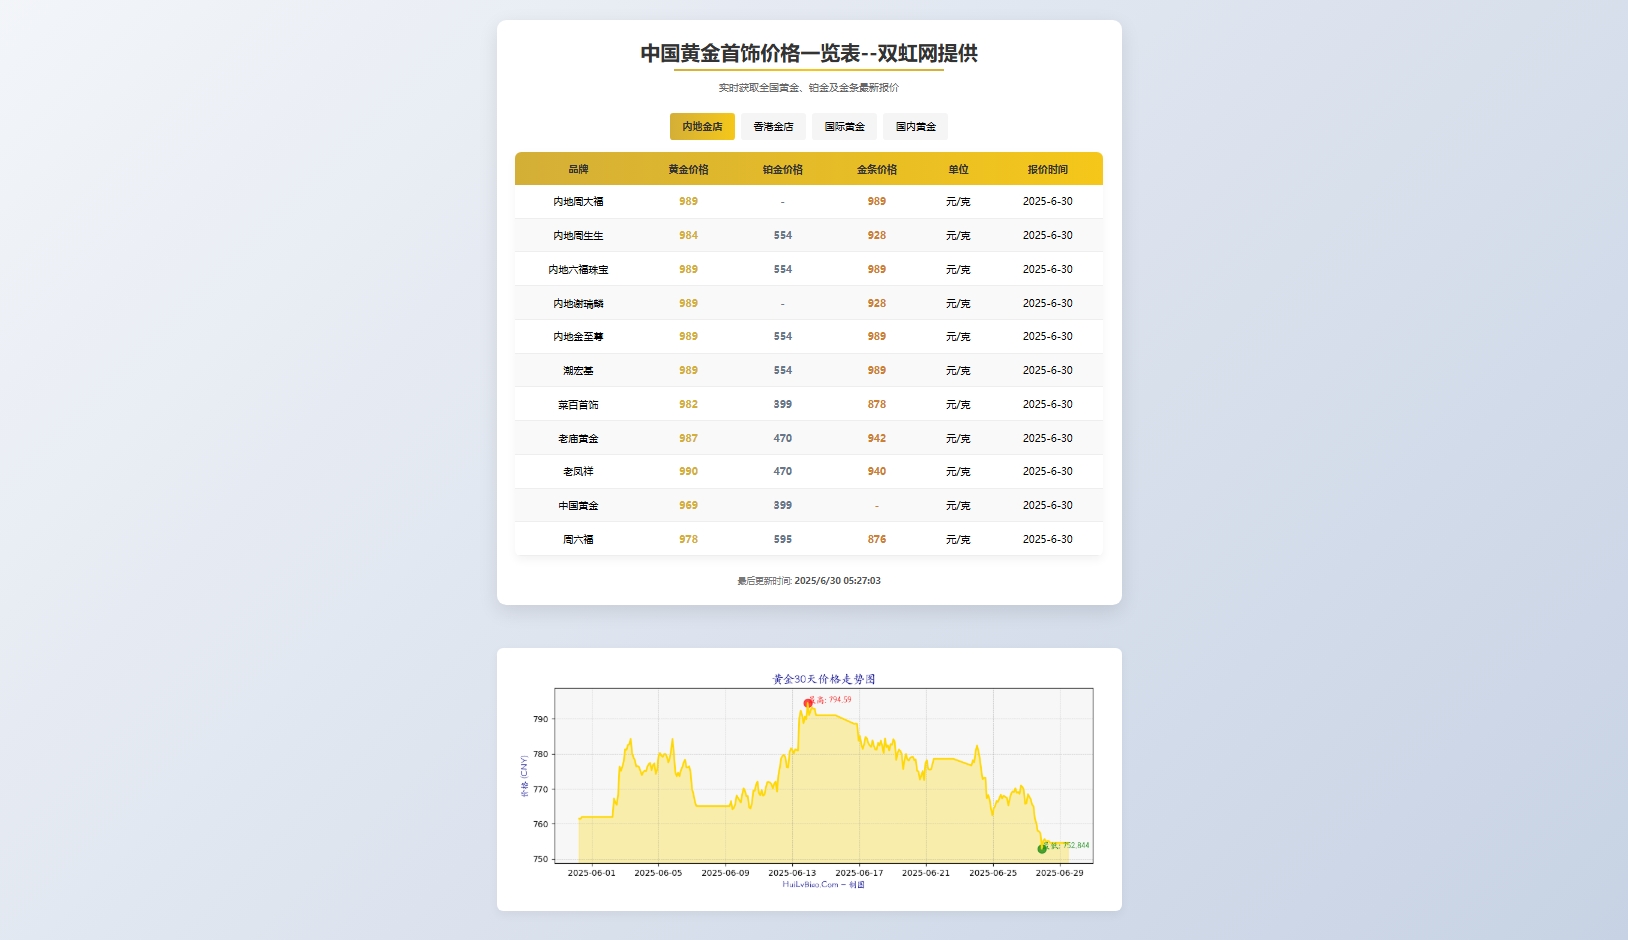1628x940 pixels.
Task: Select the 内地六福珠宝 brand name
Action: tap(578, 270)
